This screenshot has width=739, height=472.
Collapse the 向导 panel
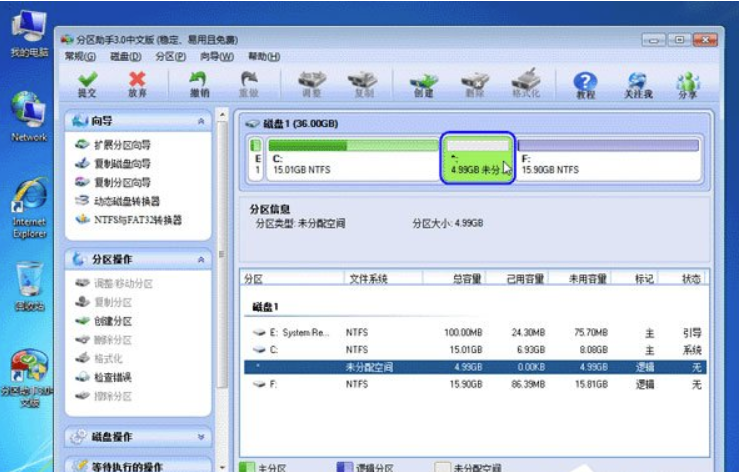(201, 121)
